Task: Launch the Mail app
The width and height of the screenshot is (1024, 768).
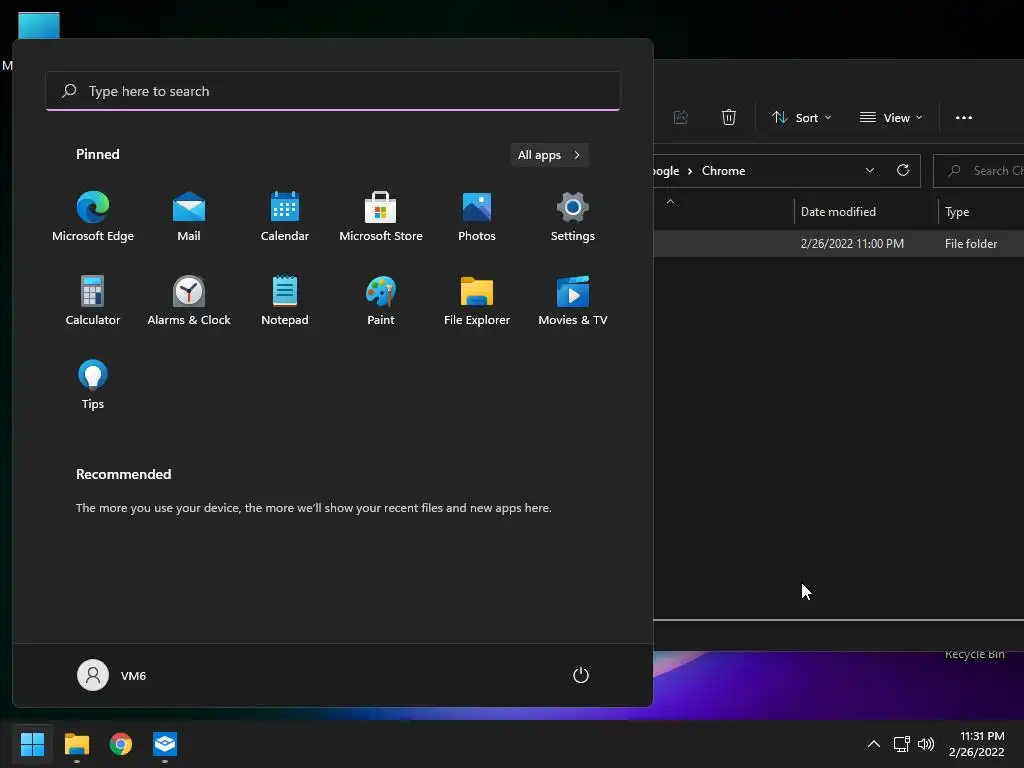Action: 189,217
